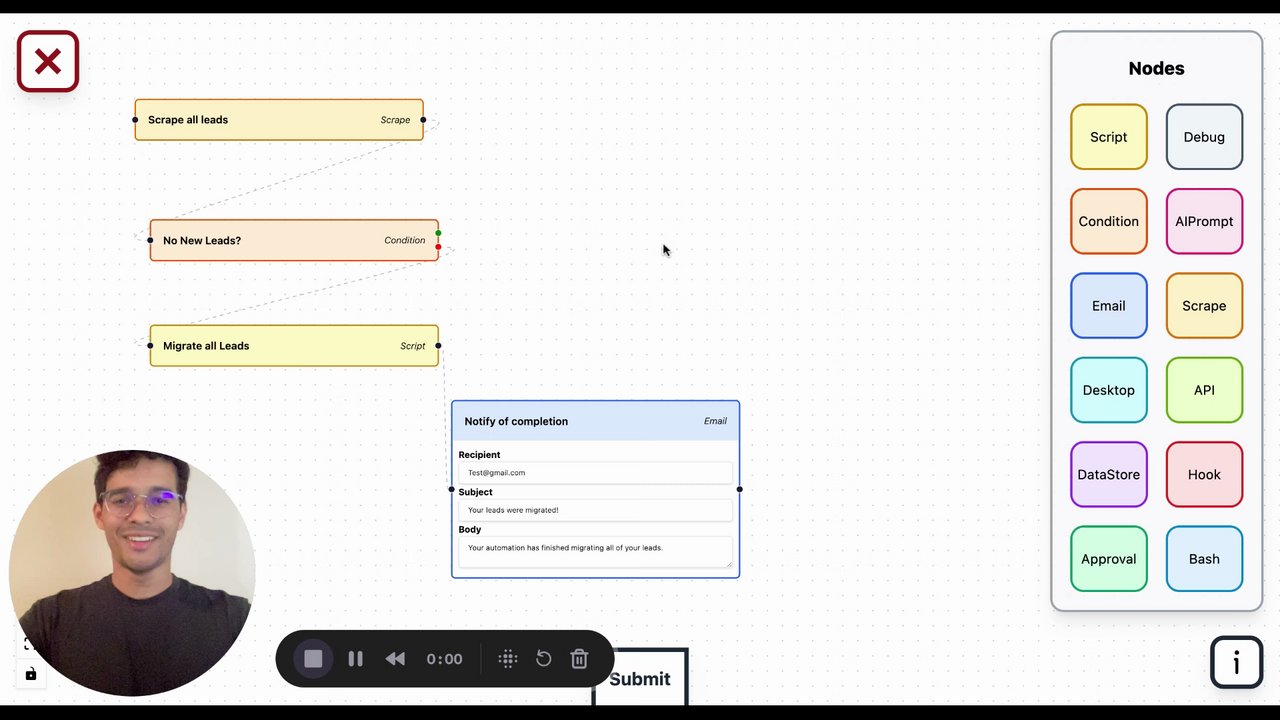The image size is (1280, 720).
Task: Click the input port of Migrate all Leads
Action: coord(150,346)
